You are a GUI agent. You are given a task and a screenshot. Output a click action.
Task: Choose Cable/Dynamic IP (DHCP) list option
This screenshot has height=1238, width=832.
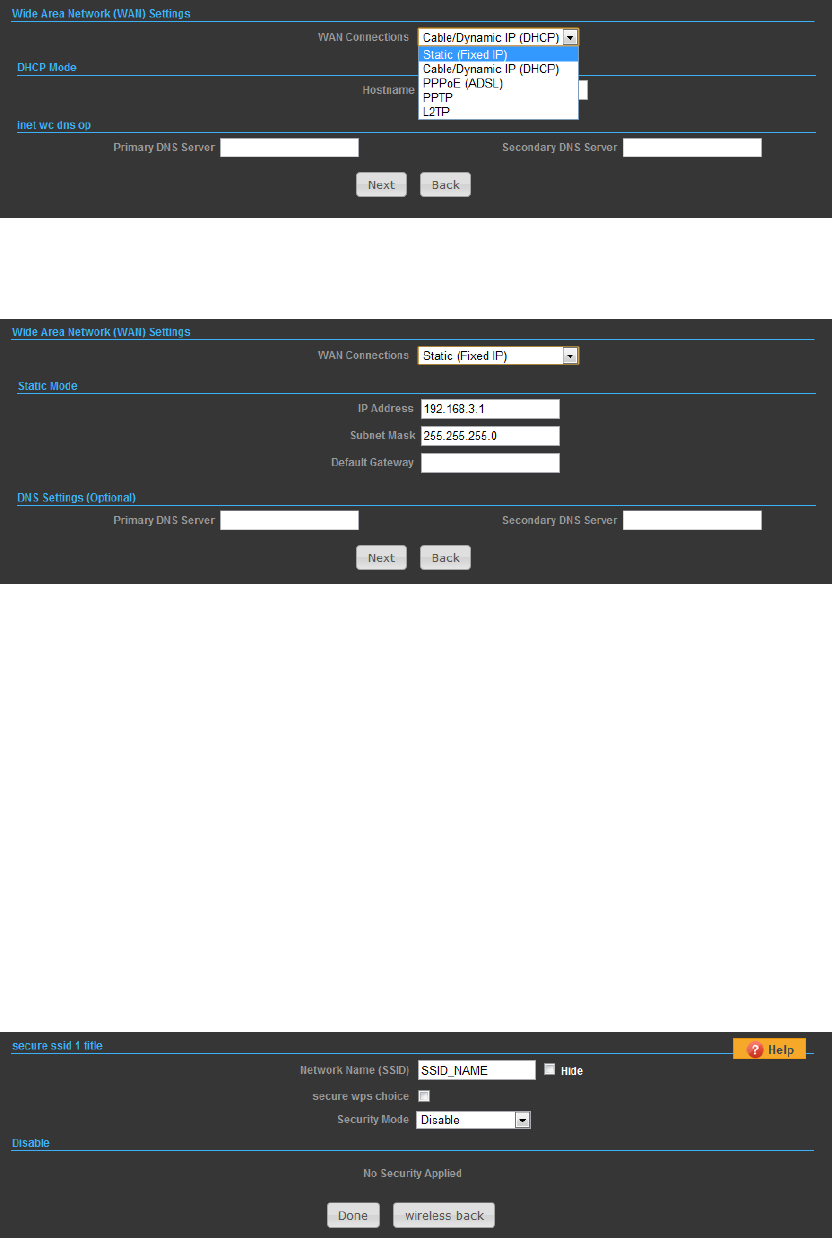tap(498, 69)
